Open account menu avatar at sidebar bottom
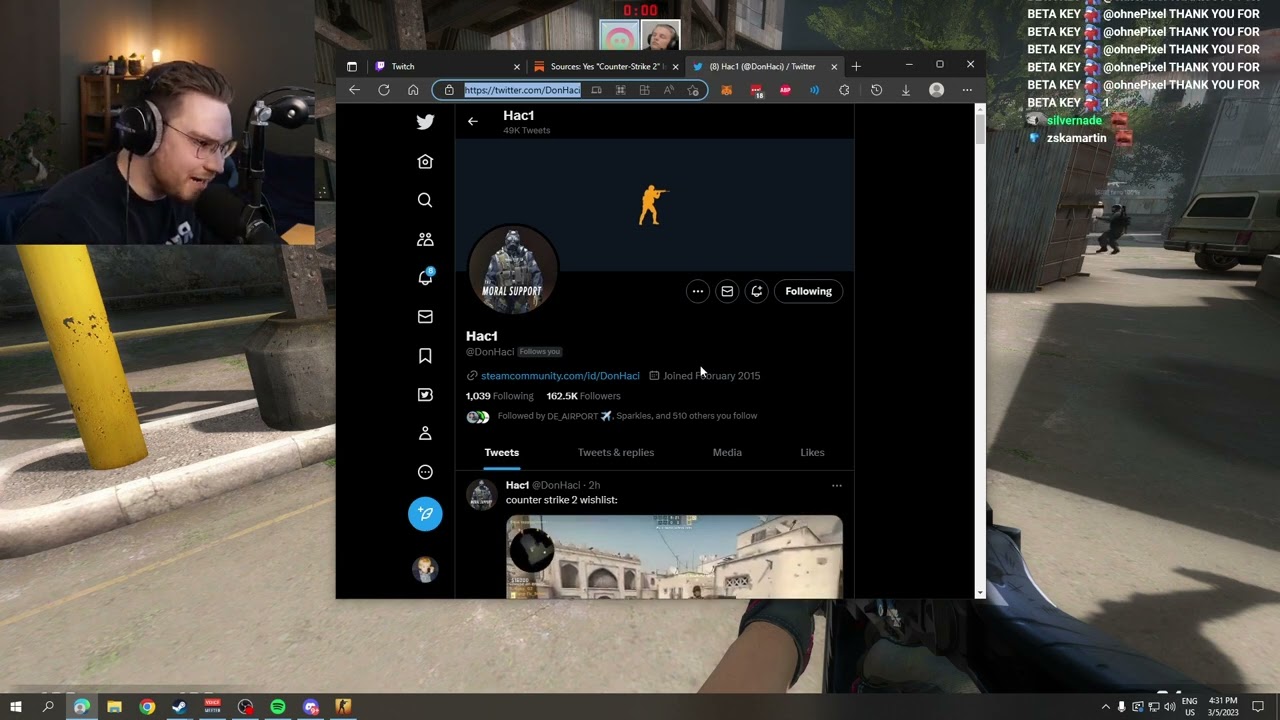 pyautogui.click(x=425, y=569)
